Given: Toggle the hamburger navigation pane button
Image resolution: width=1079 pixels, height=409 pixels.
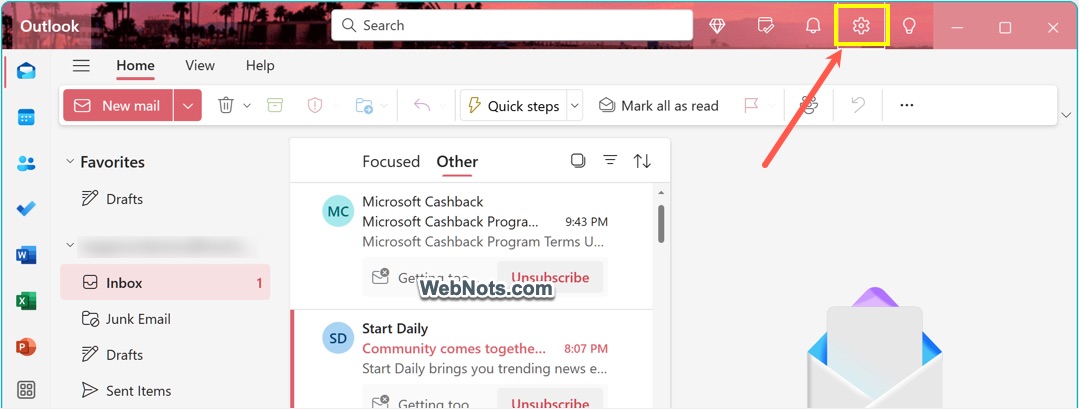Looking at the screenshot, I should click(81, 65).
